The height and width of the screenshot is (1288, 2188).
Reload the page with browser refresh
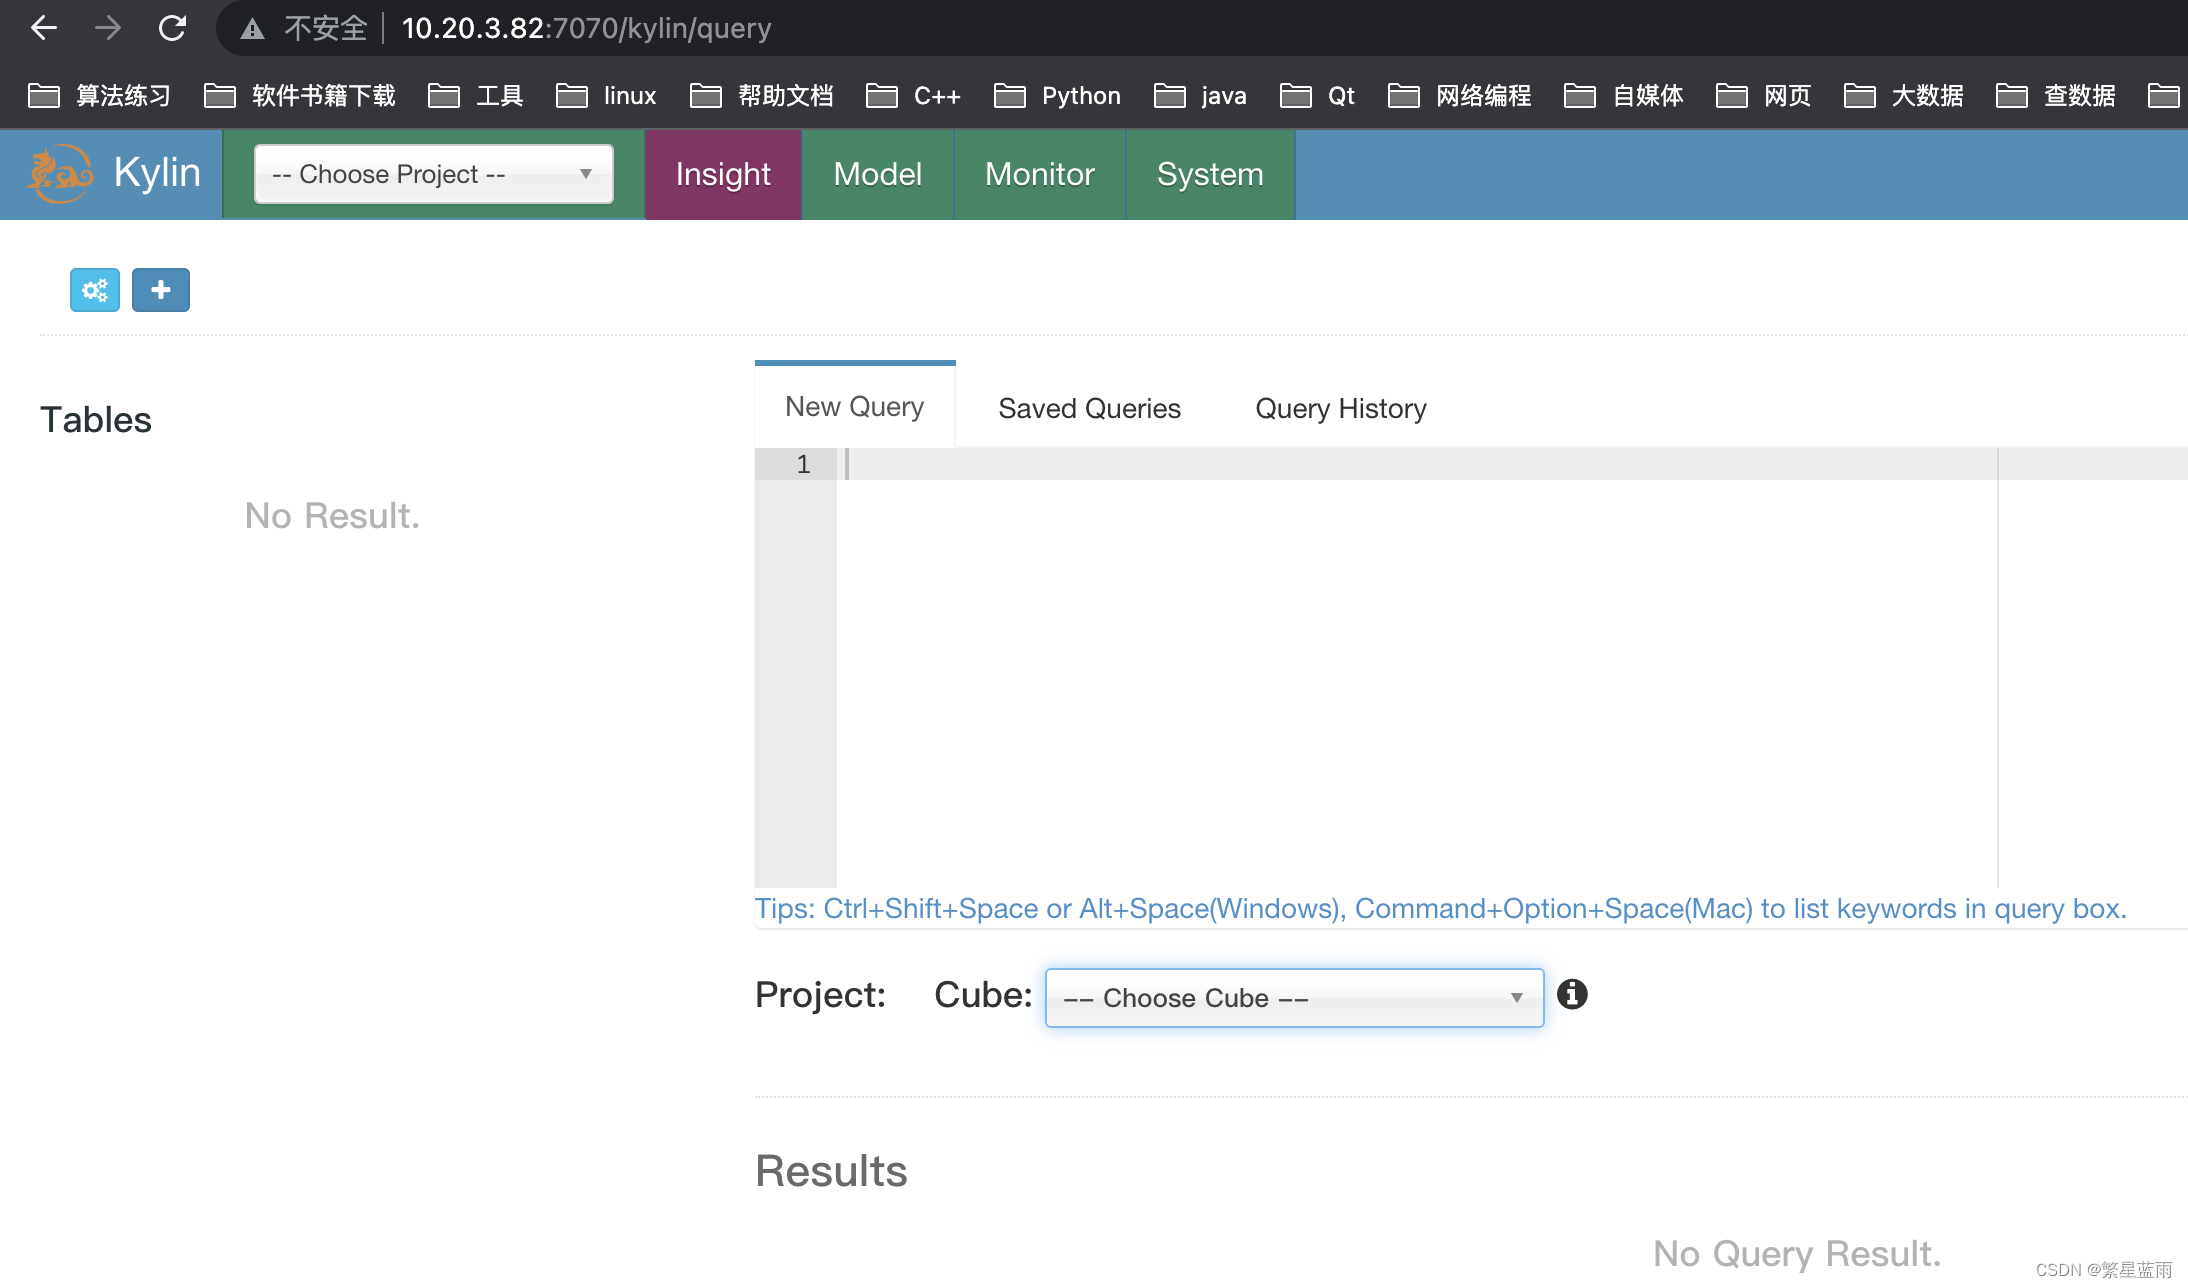click(x=172, y=28)
